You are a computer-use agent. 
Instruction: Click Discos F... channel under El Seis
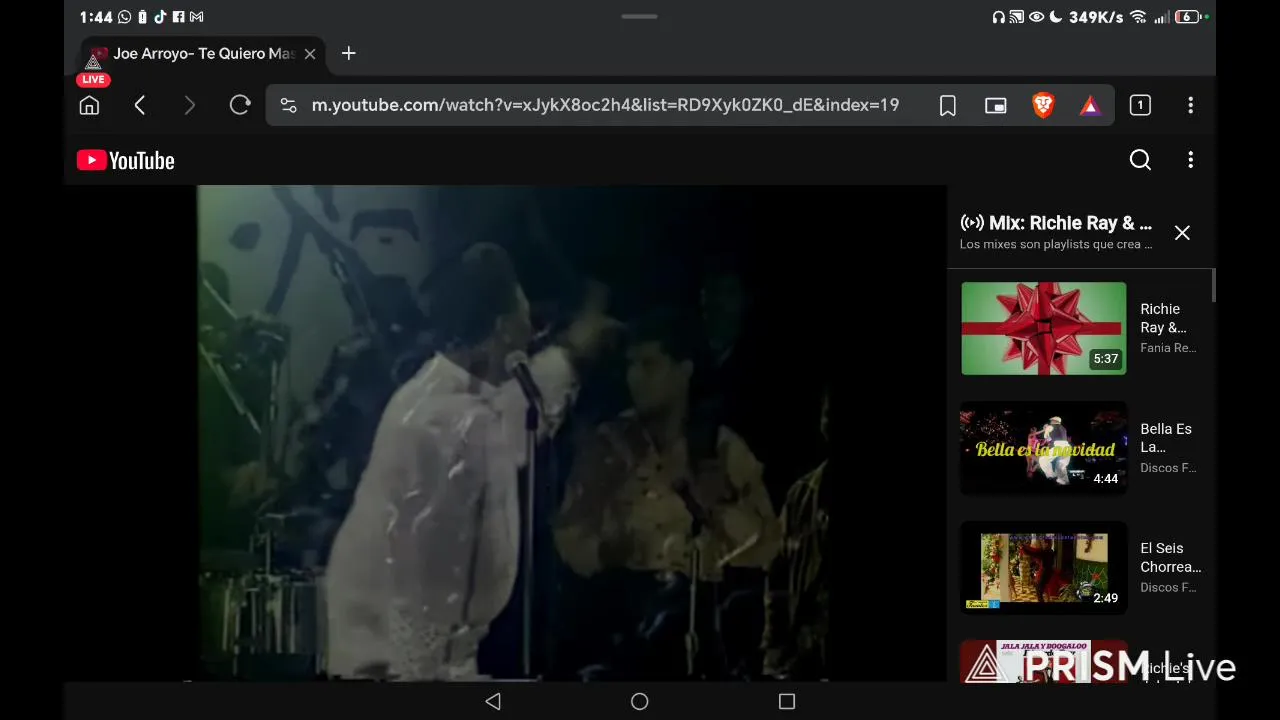pyautogui.click(x=1168, y=587)
